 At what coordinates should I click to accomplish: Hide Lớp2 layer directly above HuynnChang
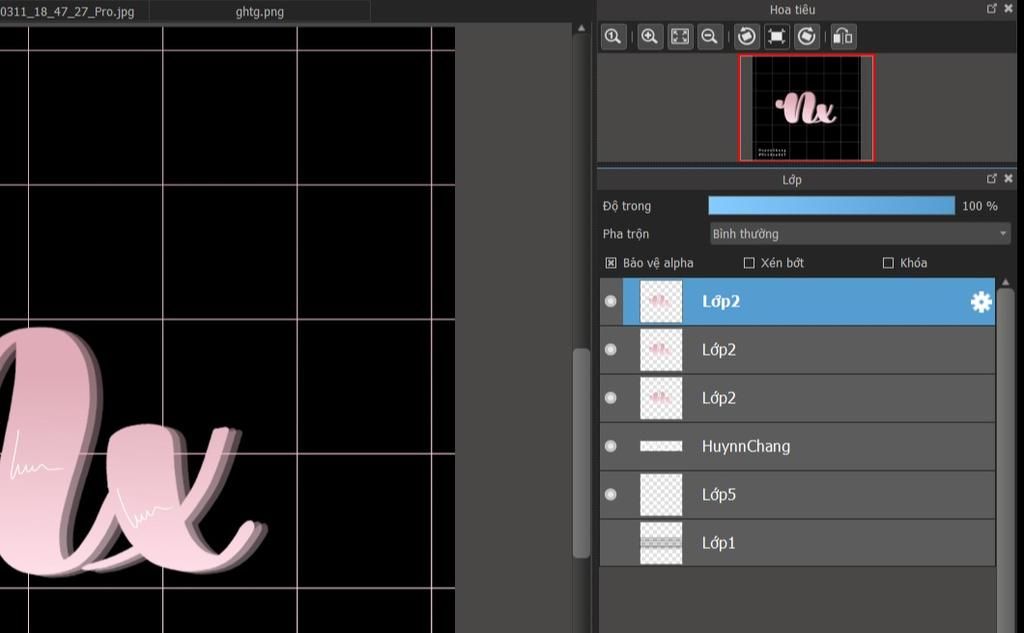point(611,398)
